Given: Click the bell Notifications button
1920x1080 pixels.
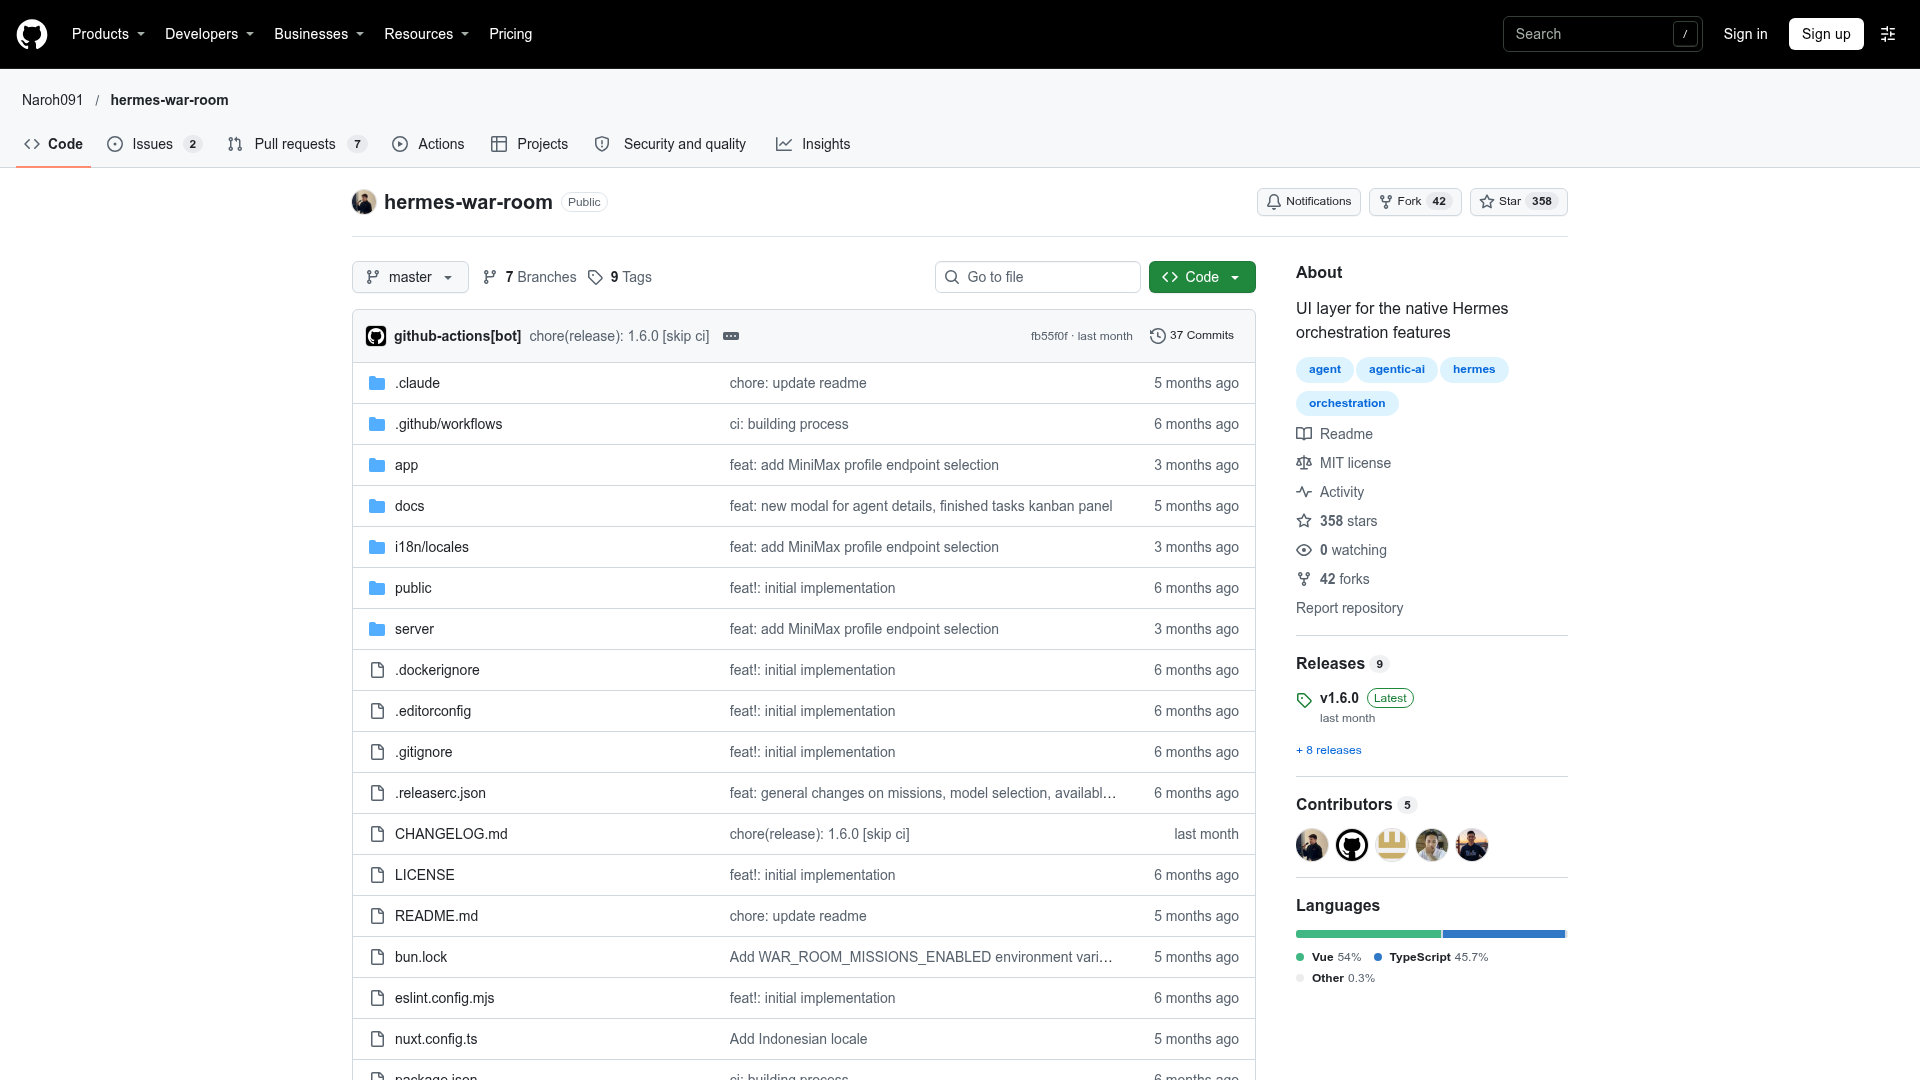Looking at the screenshot, I should (1308, 202).
